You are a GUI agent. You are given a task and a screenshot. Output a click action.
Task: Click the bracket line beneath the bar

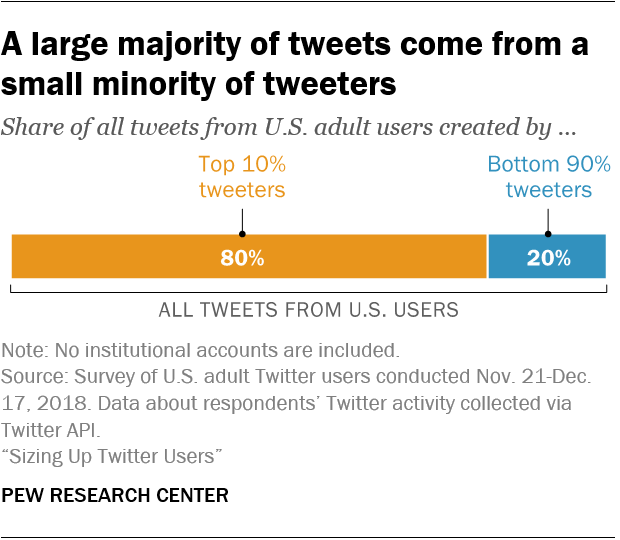(x=309, y=290)
